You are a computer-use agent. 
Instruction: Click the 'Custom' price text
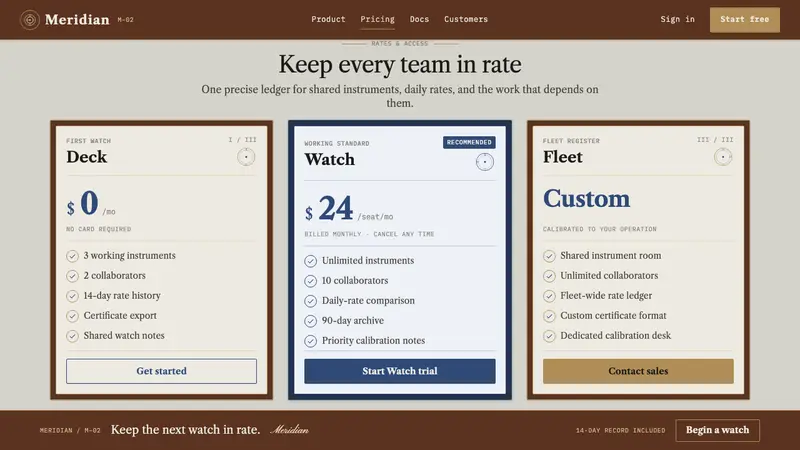click(x=586, y=198)
